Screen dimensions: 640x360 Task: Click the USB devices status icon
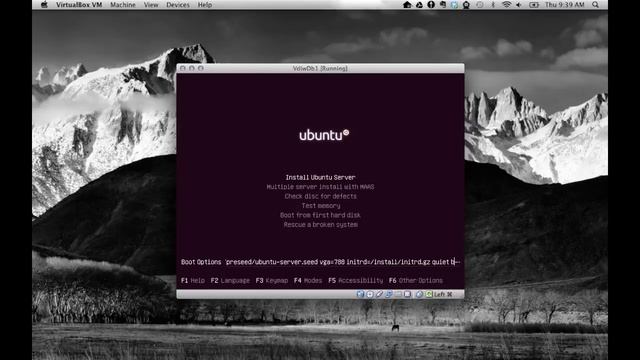coord(379,294)
